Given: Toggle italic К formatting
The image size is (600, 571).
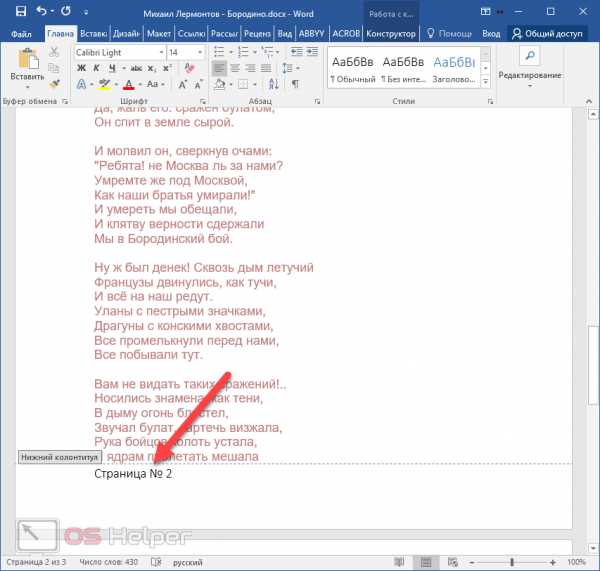Looking at the screenshot, I should (96, 68).
